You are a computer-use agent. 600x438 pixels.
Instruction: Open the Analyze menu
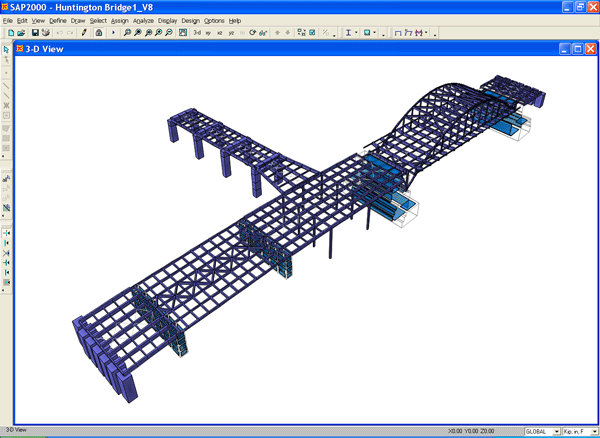(143, 20)
